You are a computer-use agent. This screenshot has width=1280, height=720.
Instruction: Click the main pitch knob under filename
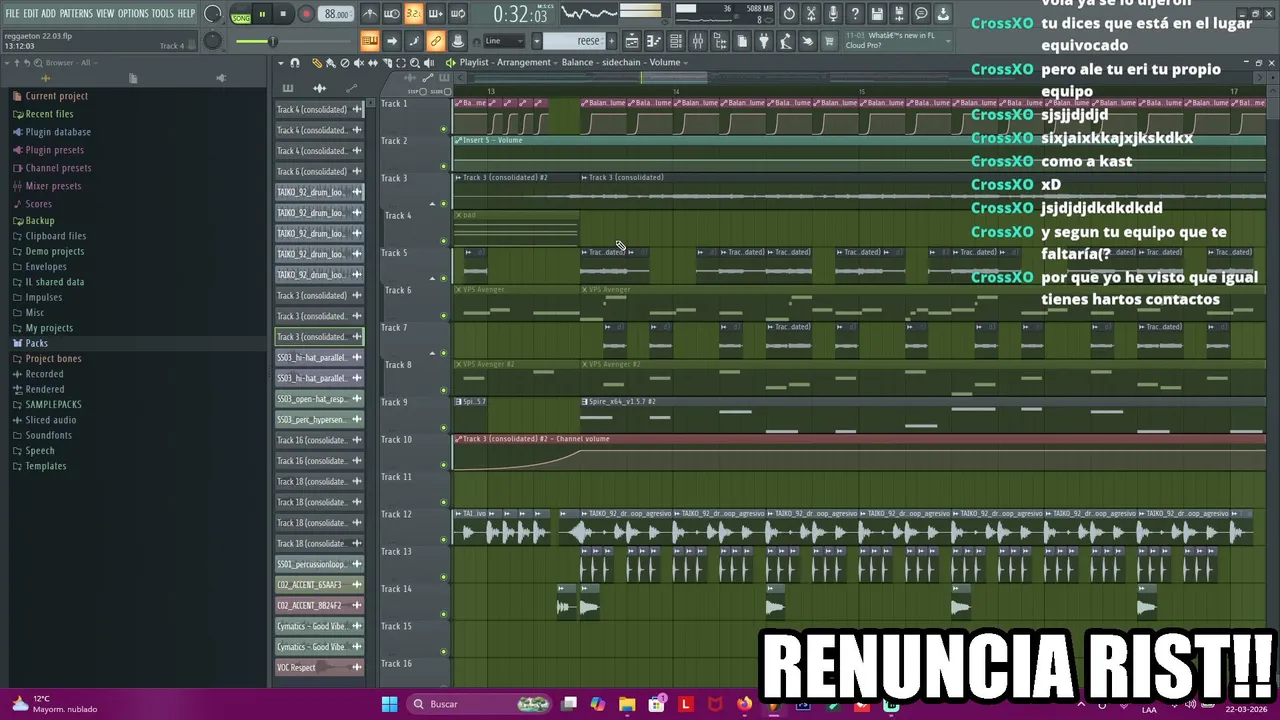(x=212, y=40)
